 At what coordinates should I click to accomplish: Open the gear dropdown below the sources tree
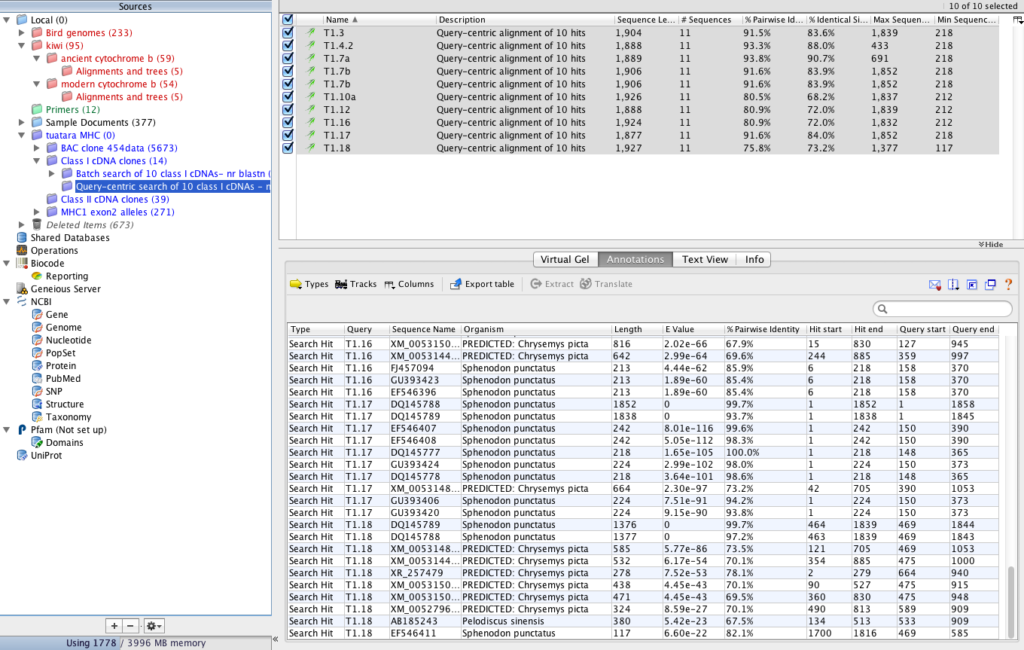click(x=152, y=625)
